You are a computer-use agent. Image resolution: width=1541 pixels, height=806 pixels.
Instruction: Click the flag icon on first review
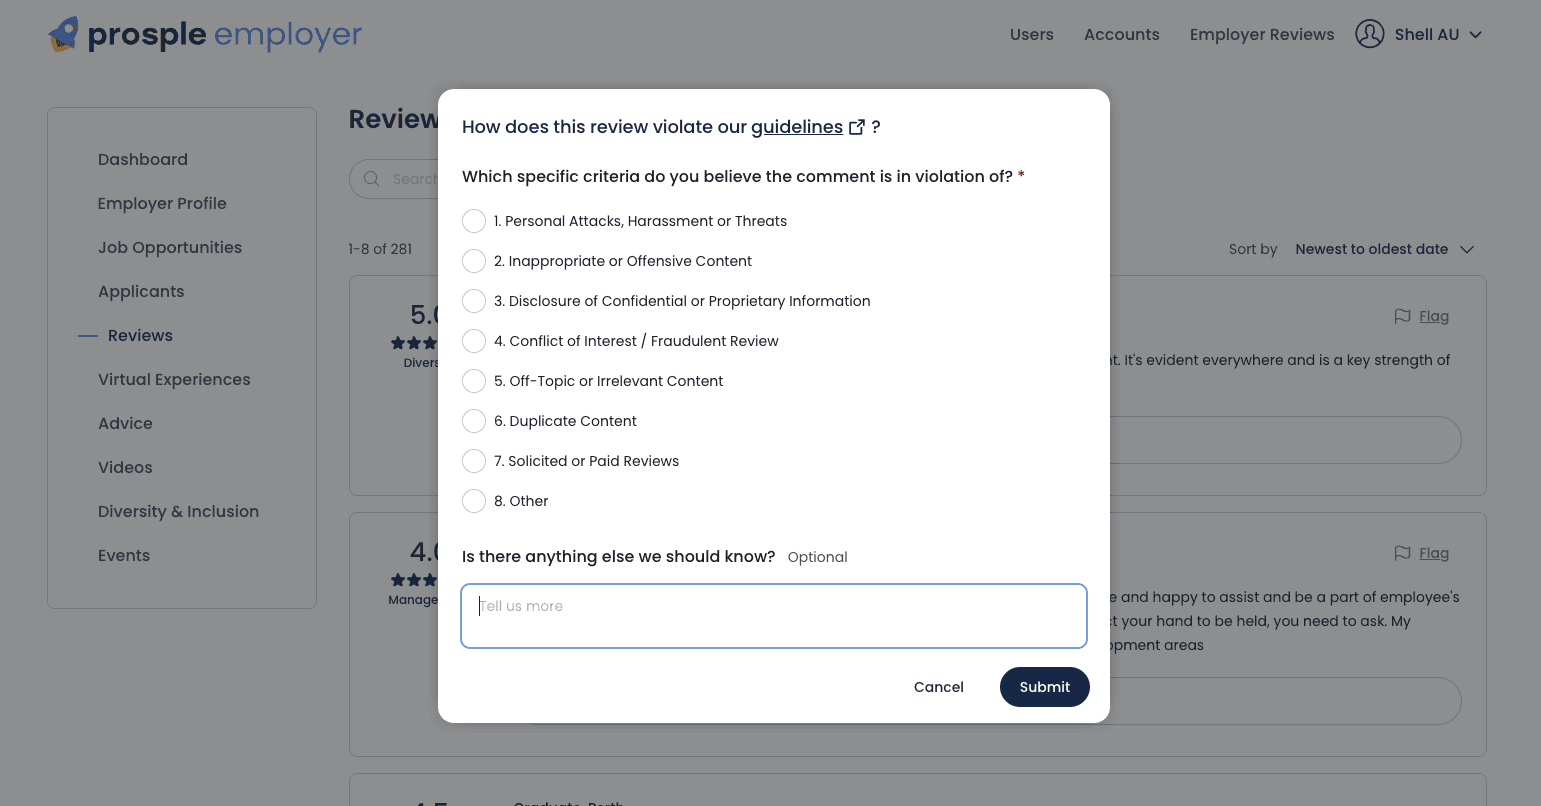[x=1402, y=316]
